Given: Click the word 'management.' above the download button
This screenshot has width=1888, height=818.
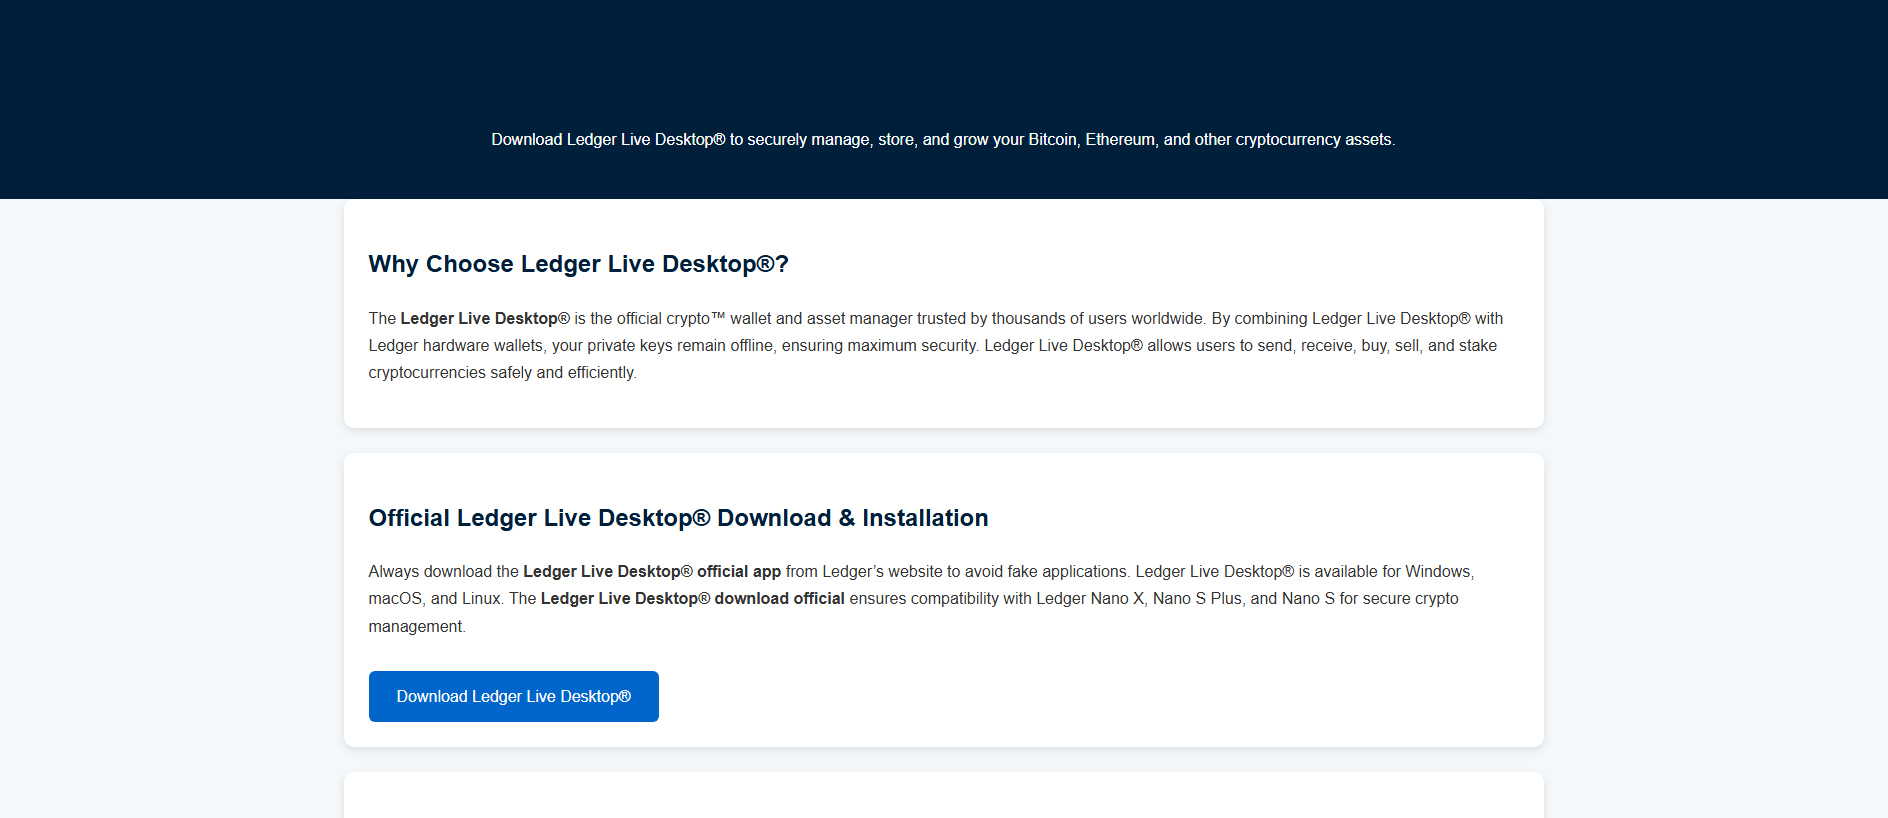Looking at the screenshot, I should (x=417, y=626).
